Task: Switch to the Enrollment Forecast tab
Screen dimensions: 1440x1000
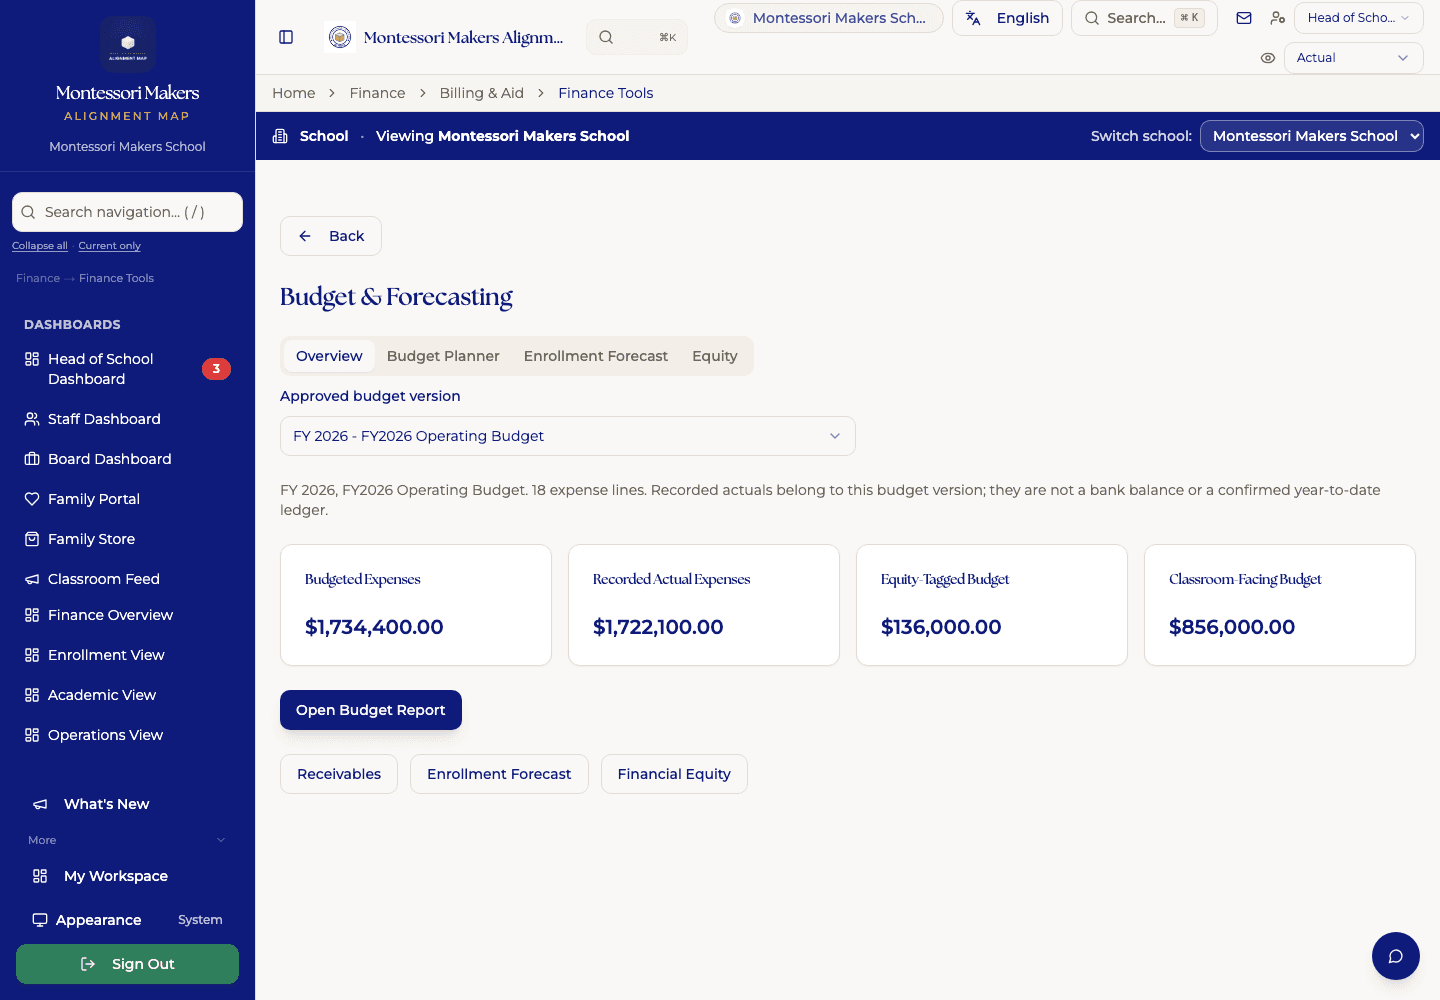Action: coord(596,356)
